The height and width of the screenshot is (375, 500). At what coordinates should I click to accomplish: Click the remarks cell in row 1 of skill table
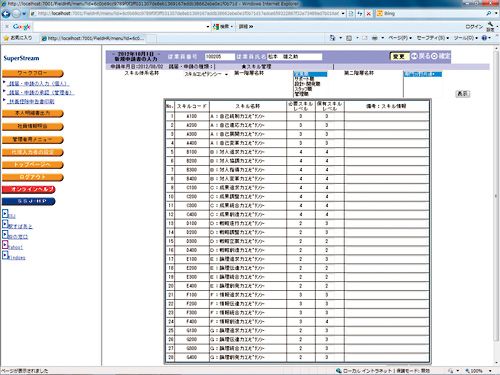point(387,116)
